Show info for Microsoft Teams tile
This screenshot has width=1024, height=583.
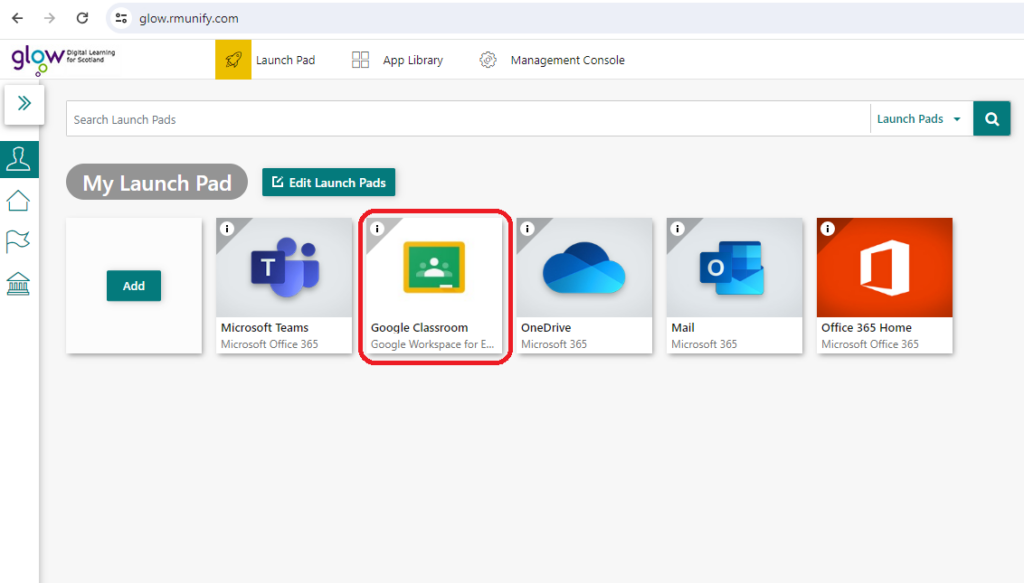click(227, 228)
